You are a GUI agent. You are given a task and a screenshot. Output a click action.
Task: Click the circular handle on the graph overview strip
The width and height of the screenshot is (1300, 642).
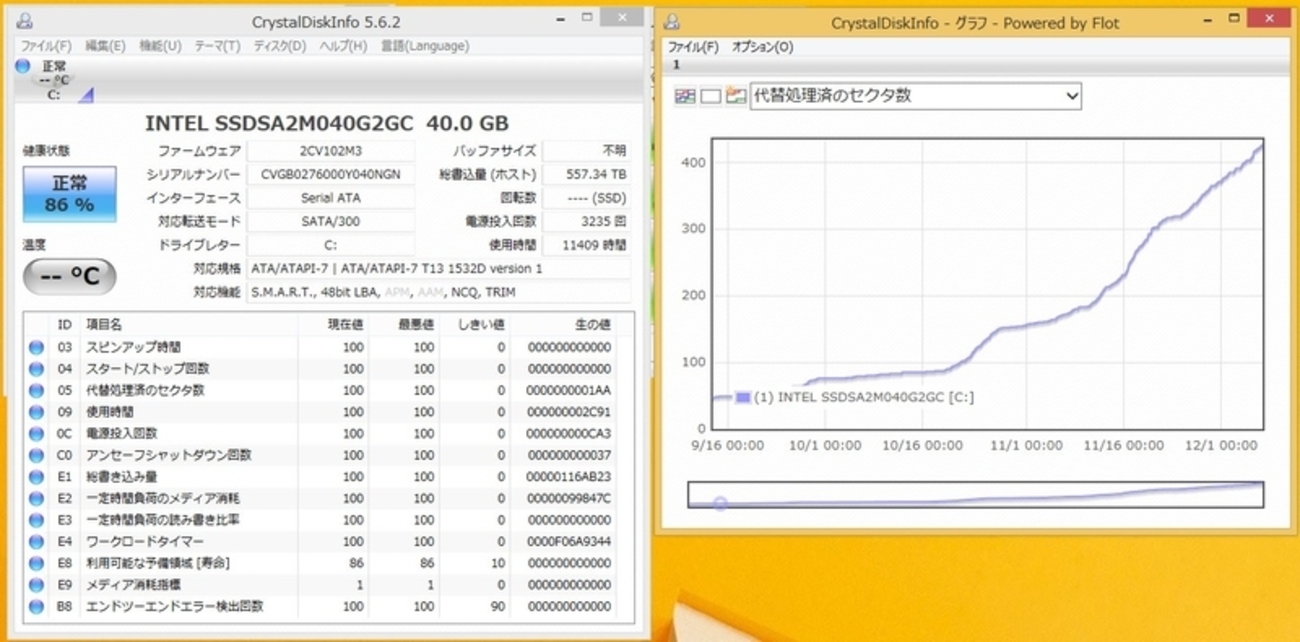720,503
